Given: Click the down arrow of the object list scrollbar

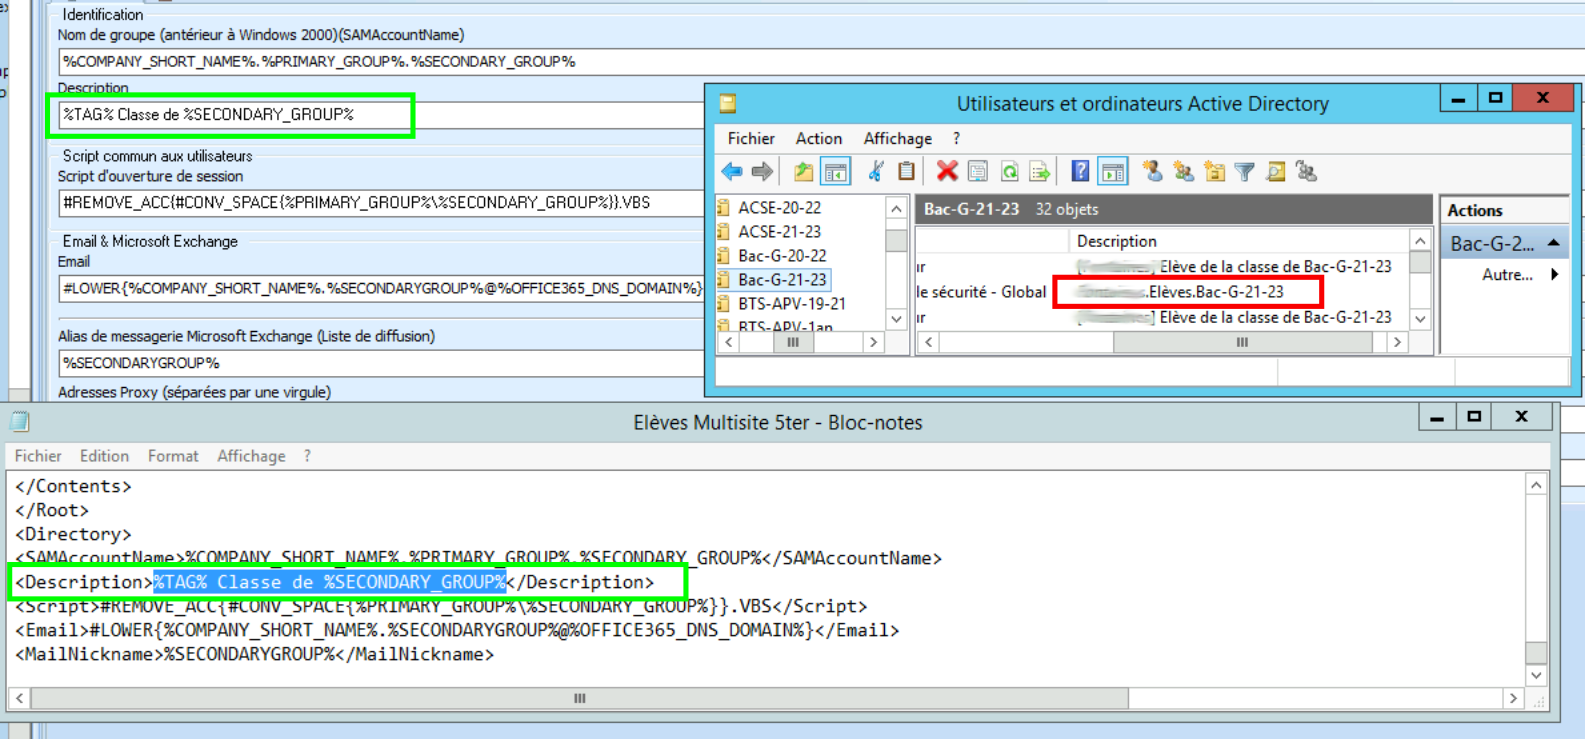Looking at the screenshot, I should coord(1420,318).
